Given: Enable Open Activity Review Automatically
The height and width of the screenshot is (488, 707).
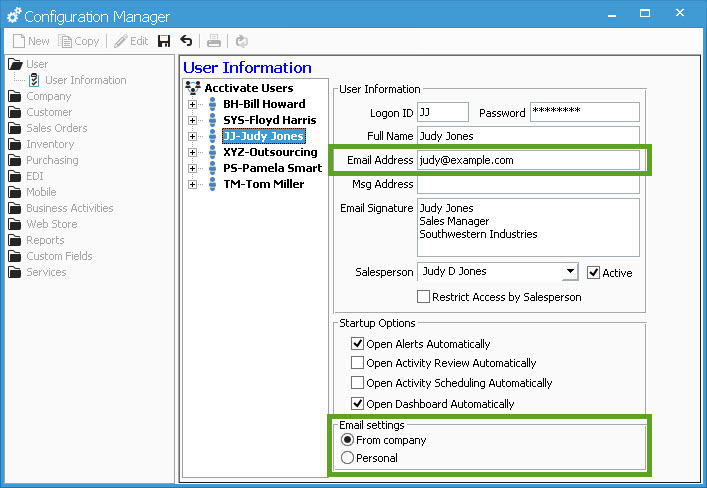Looking at the screenshot, I should point(358,363).
